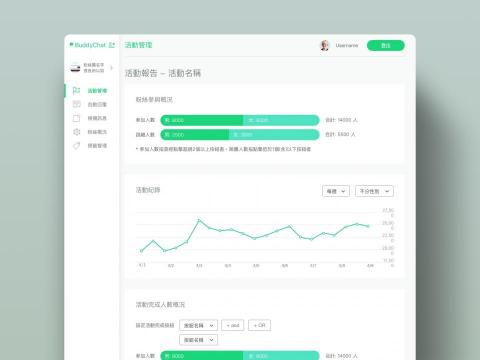The height and width of the screenshot is (360, 480).
Task: Open the tag icon sidebar item
Action: click(76, 146)
